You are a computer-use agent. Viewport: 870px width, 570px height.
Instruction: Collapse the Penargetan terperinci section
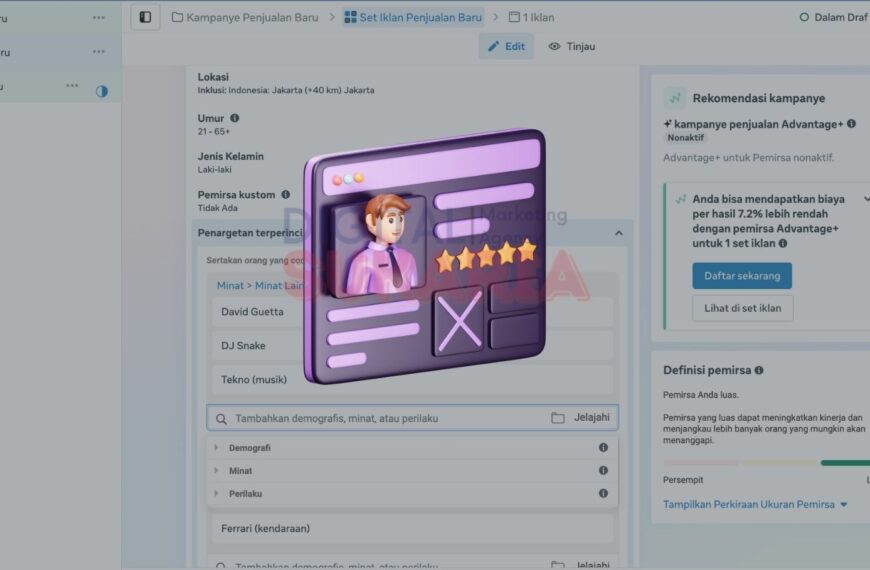[x=619, y=233]
